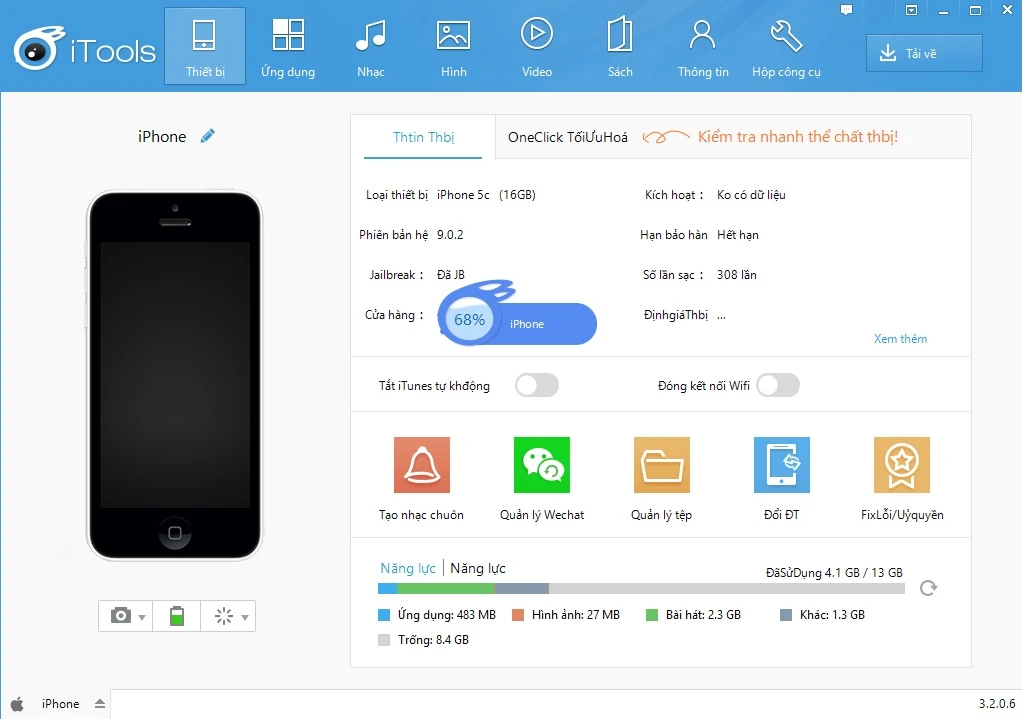Click the iTools eye logo

[38, 49]
